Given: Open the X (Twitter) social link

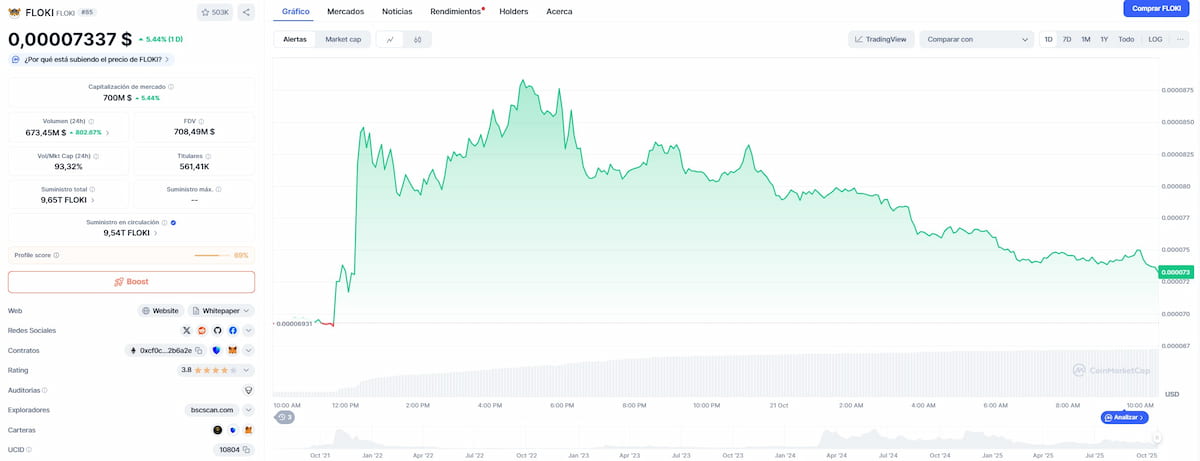Looking at the screenshot, I should pos(186,330).
